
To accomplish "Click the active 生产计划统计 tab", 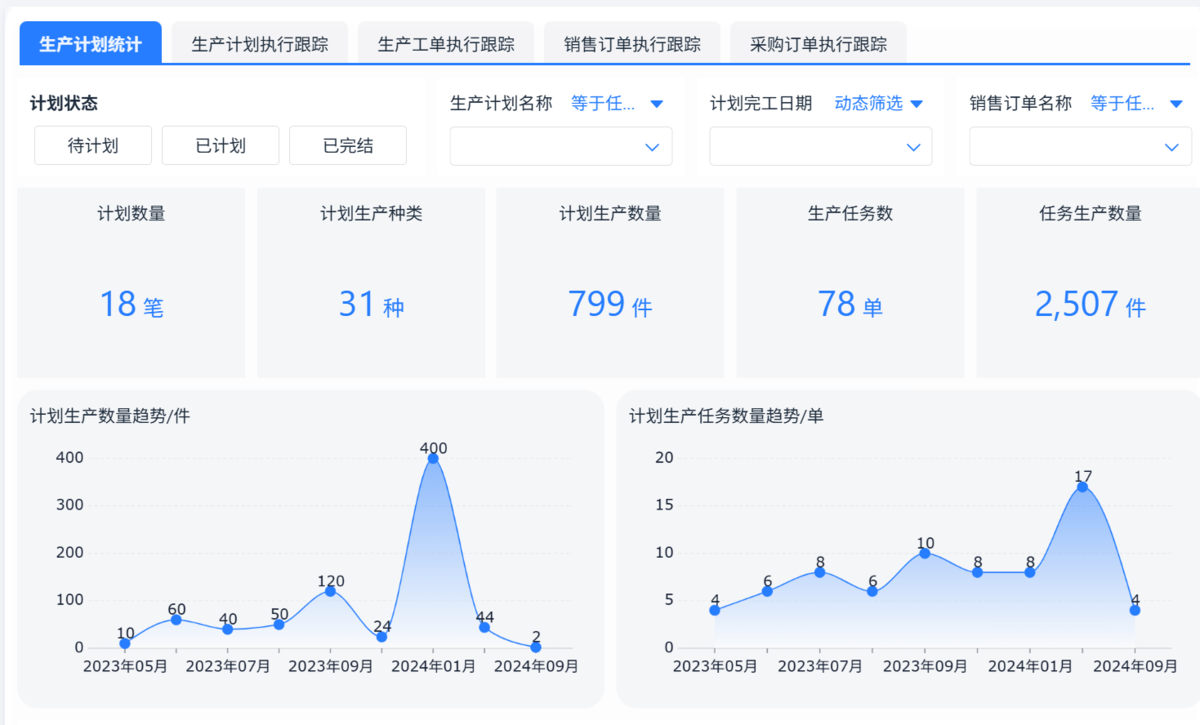I will (x=90, y=44).
